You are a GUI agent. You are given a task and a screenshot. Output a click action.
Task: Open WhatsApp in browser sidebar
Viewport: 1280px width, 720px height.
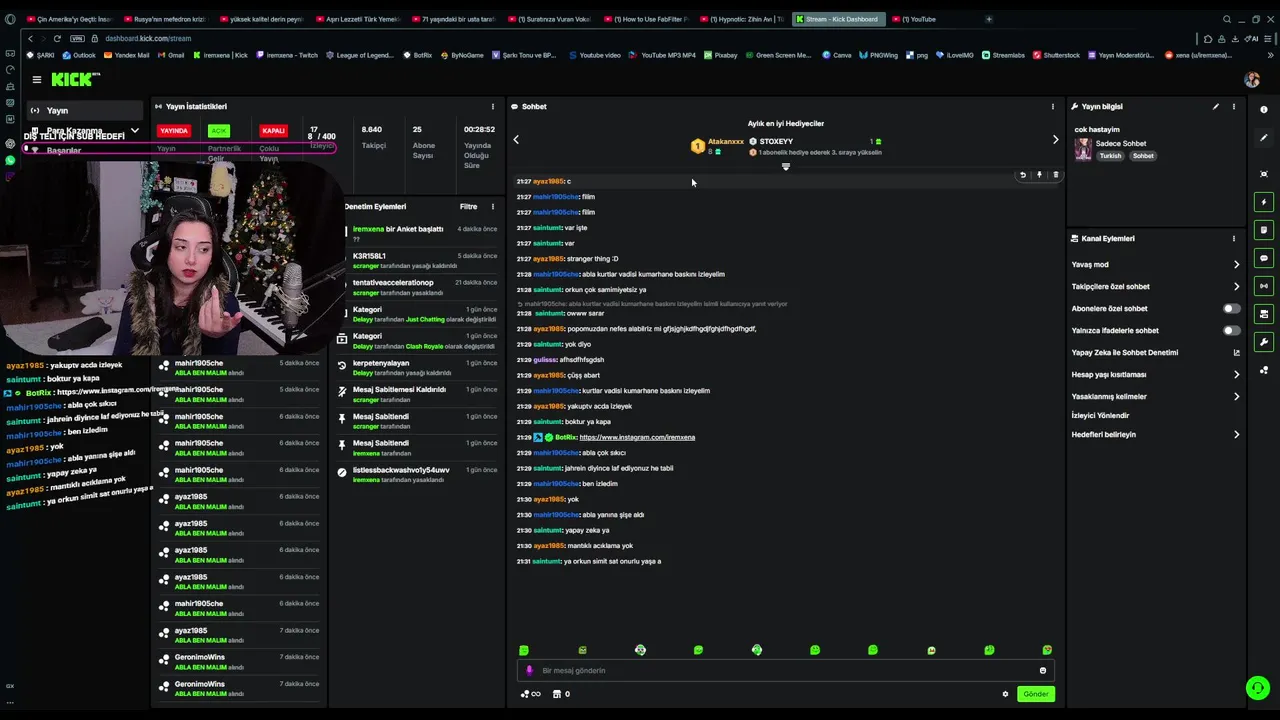pyautogui.click(x=10, y=160)
